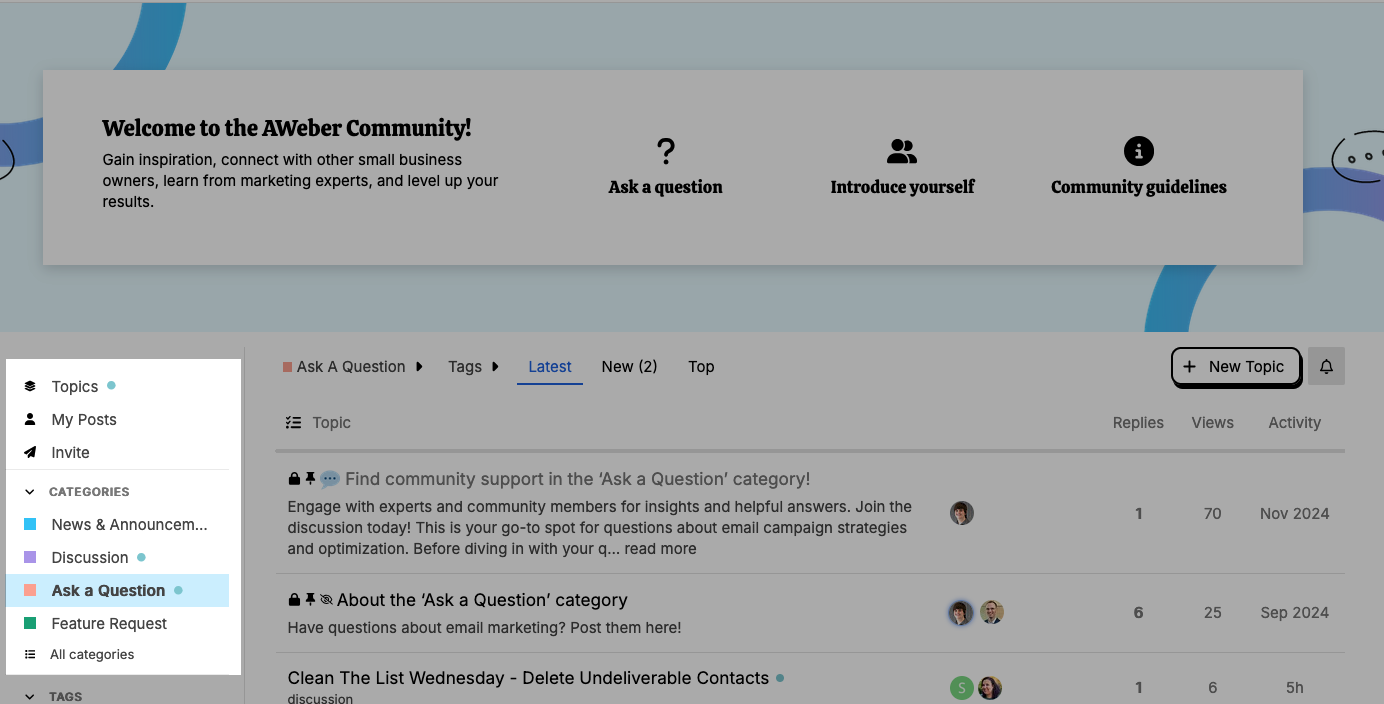Click the unwatched eye icon on the About topic
Image resolution: width=1384 pixels, height=704 pixels.
[328, 600]
